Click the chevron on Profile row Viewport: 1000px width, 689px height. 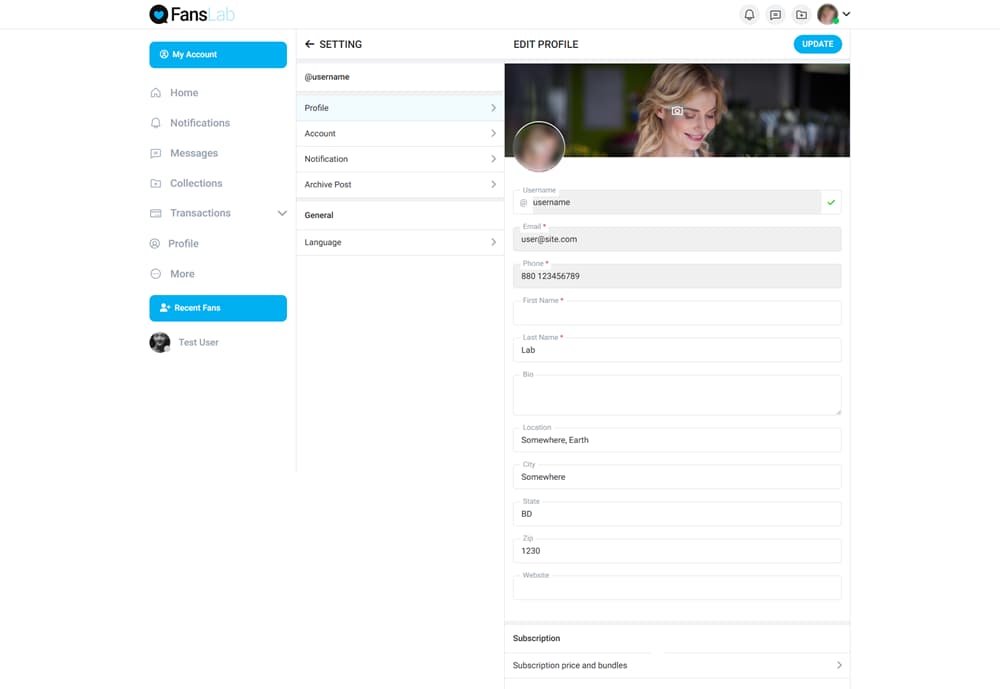[493, 108]
